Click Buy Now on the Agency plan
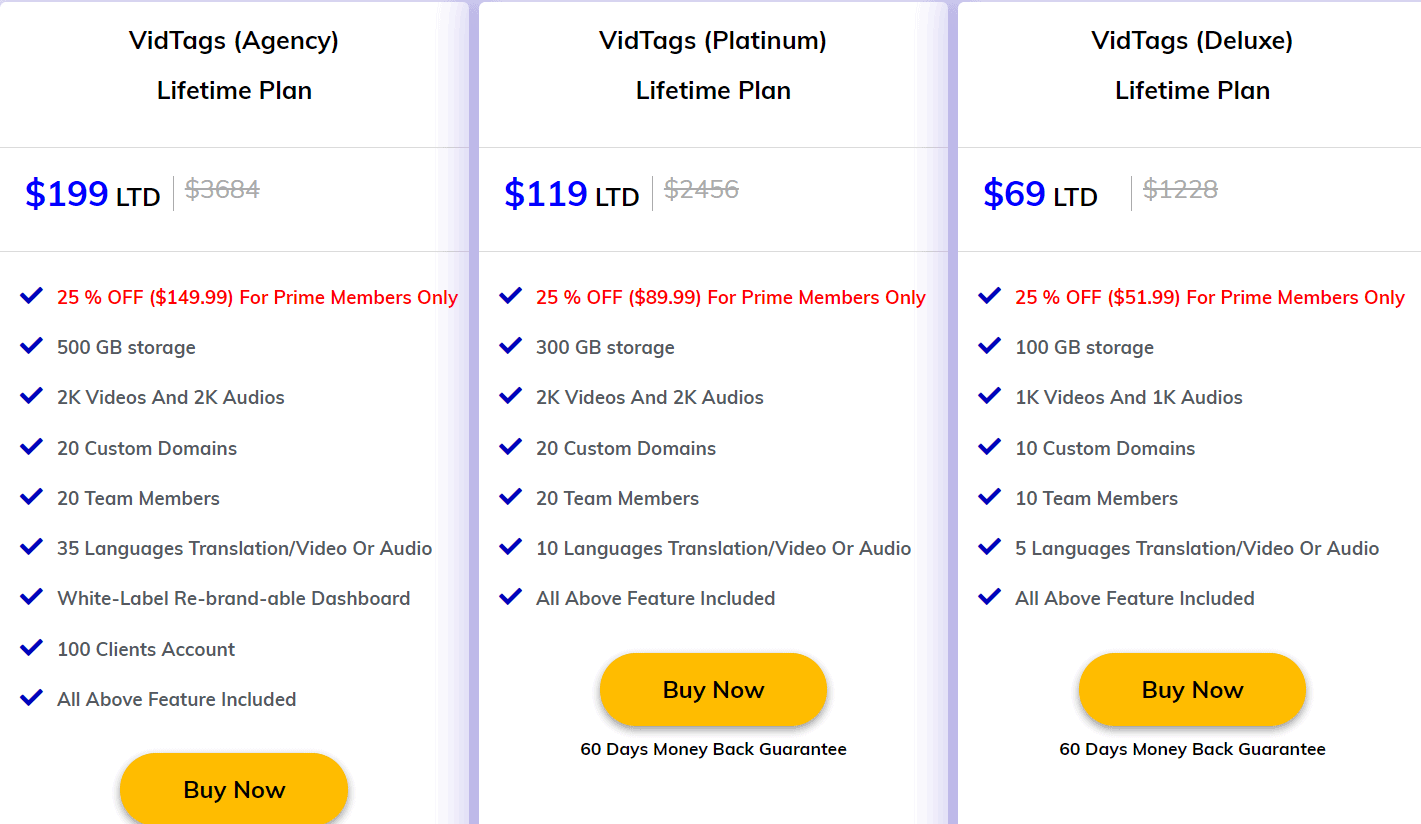 (233, 789)
